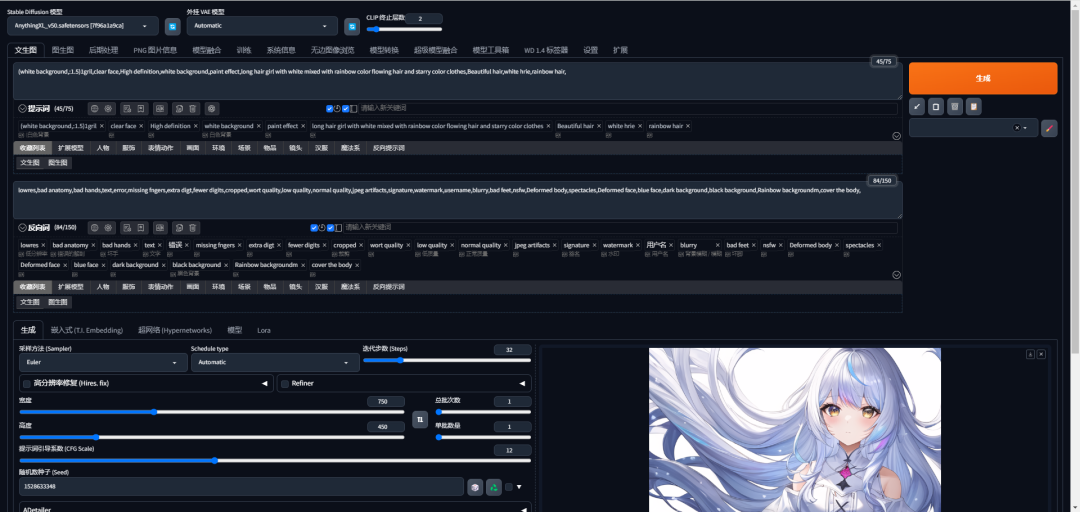Expand the Refiner section arrow
The image size is (1080, 512).
click(522, 383)
